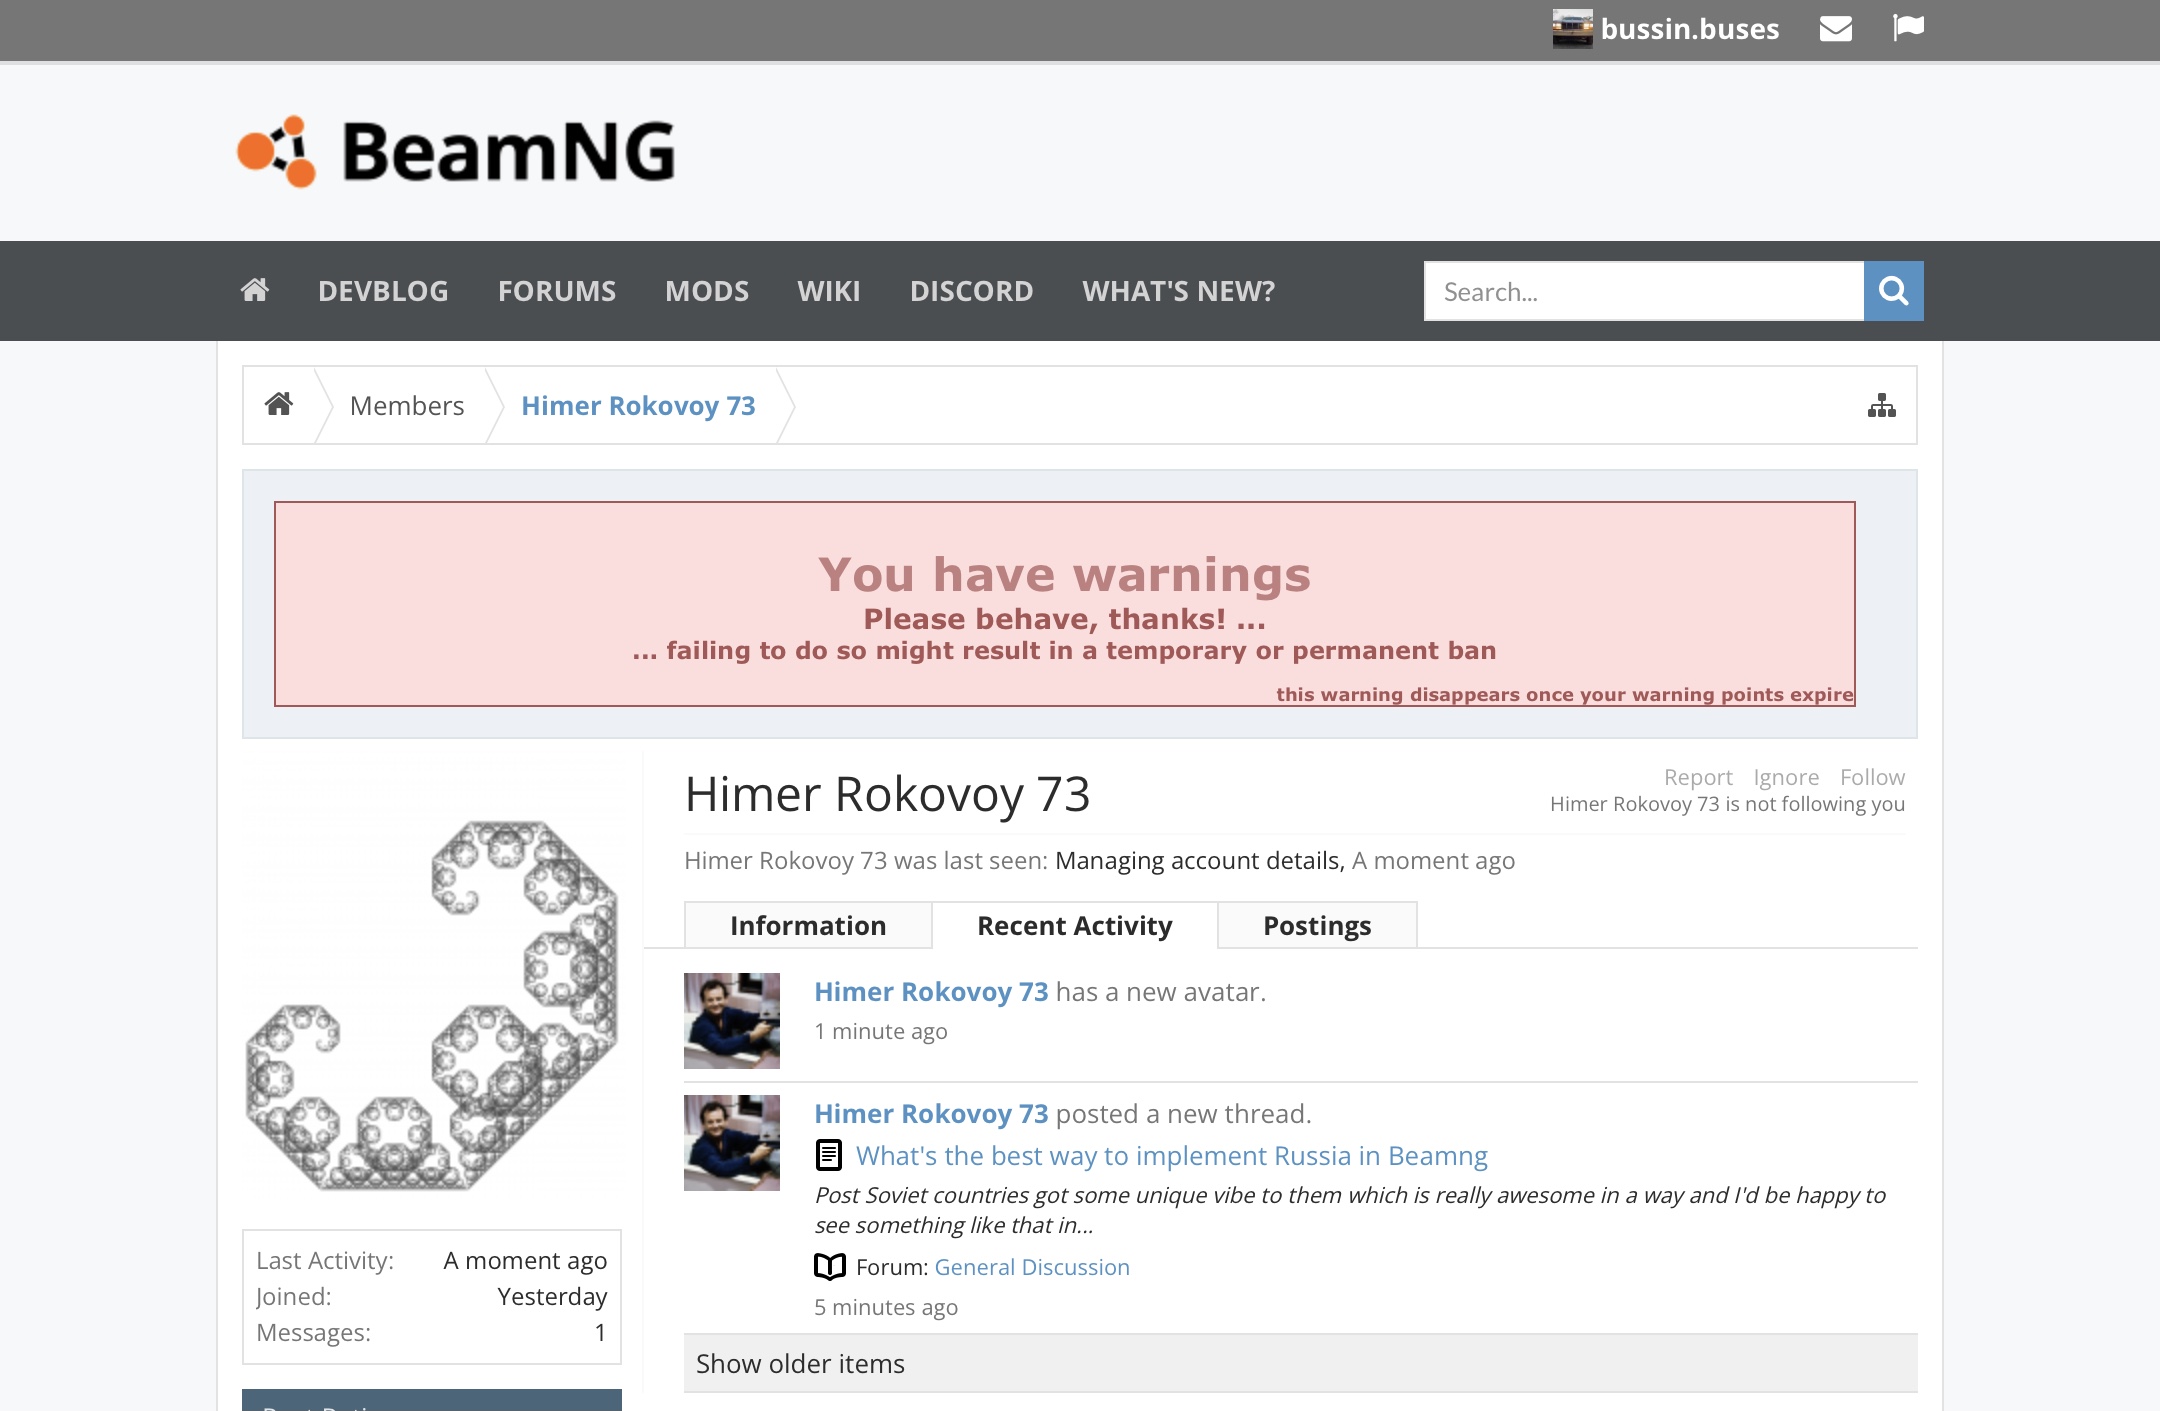The width and height of the screenshot is (2160, 1411).
Task: Click the blue search magnifier button
Action: pos(1894,291)
